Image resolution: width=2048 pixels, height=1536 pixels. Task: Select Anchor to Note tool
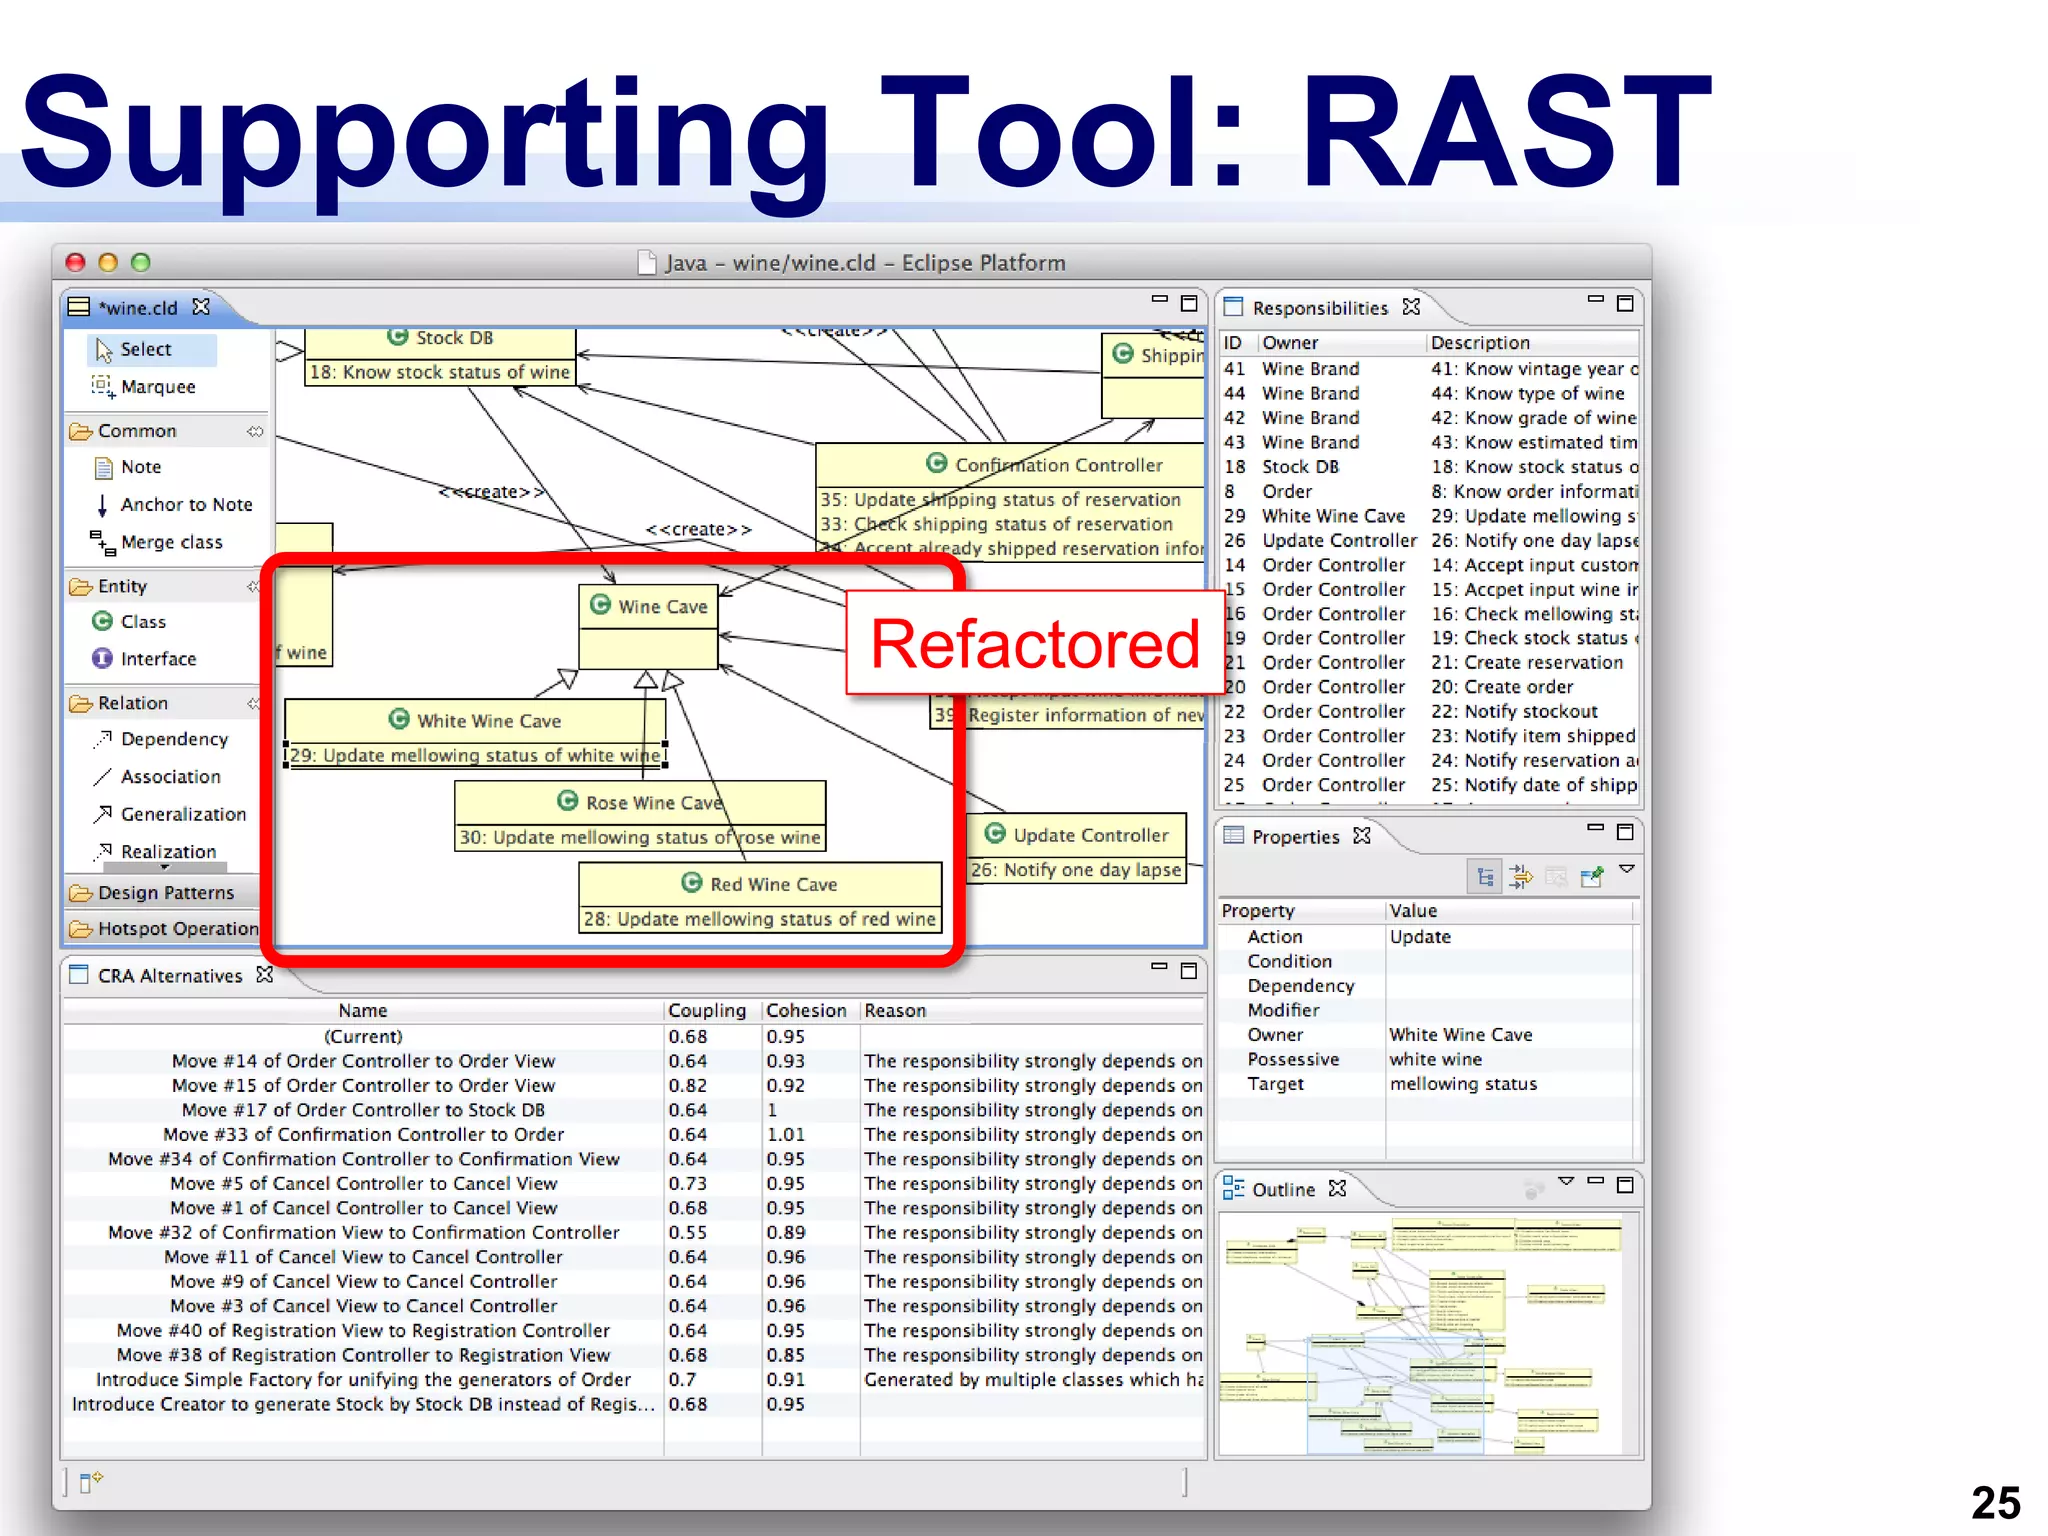click(x=172, y=504)
